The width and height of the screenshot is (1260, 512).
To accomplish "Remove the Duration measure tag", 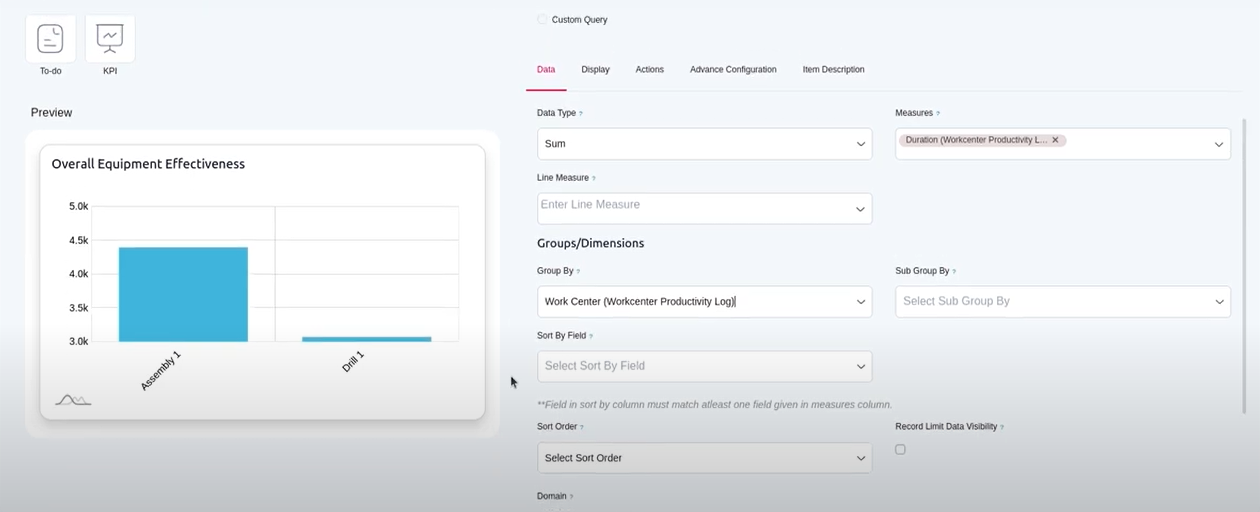I will pyautogui.click(x=1055, y=140).
